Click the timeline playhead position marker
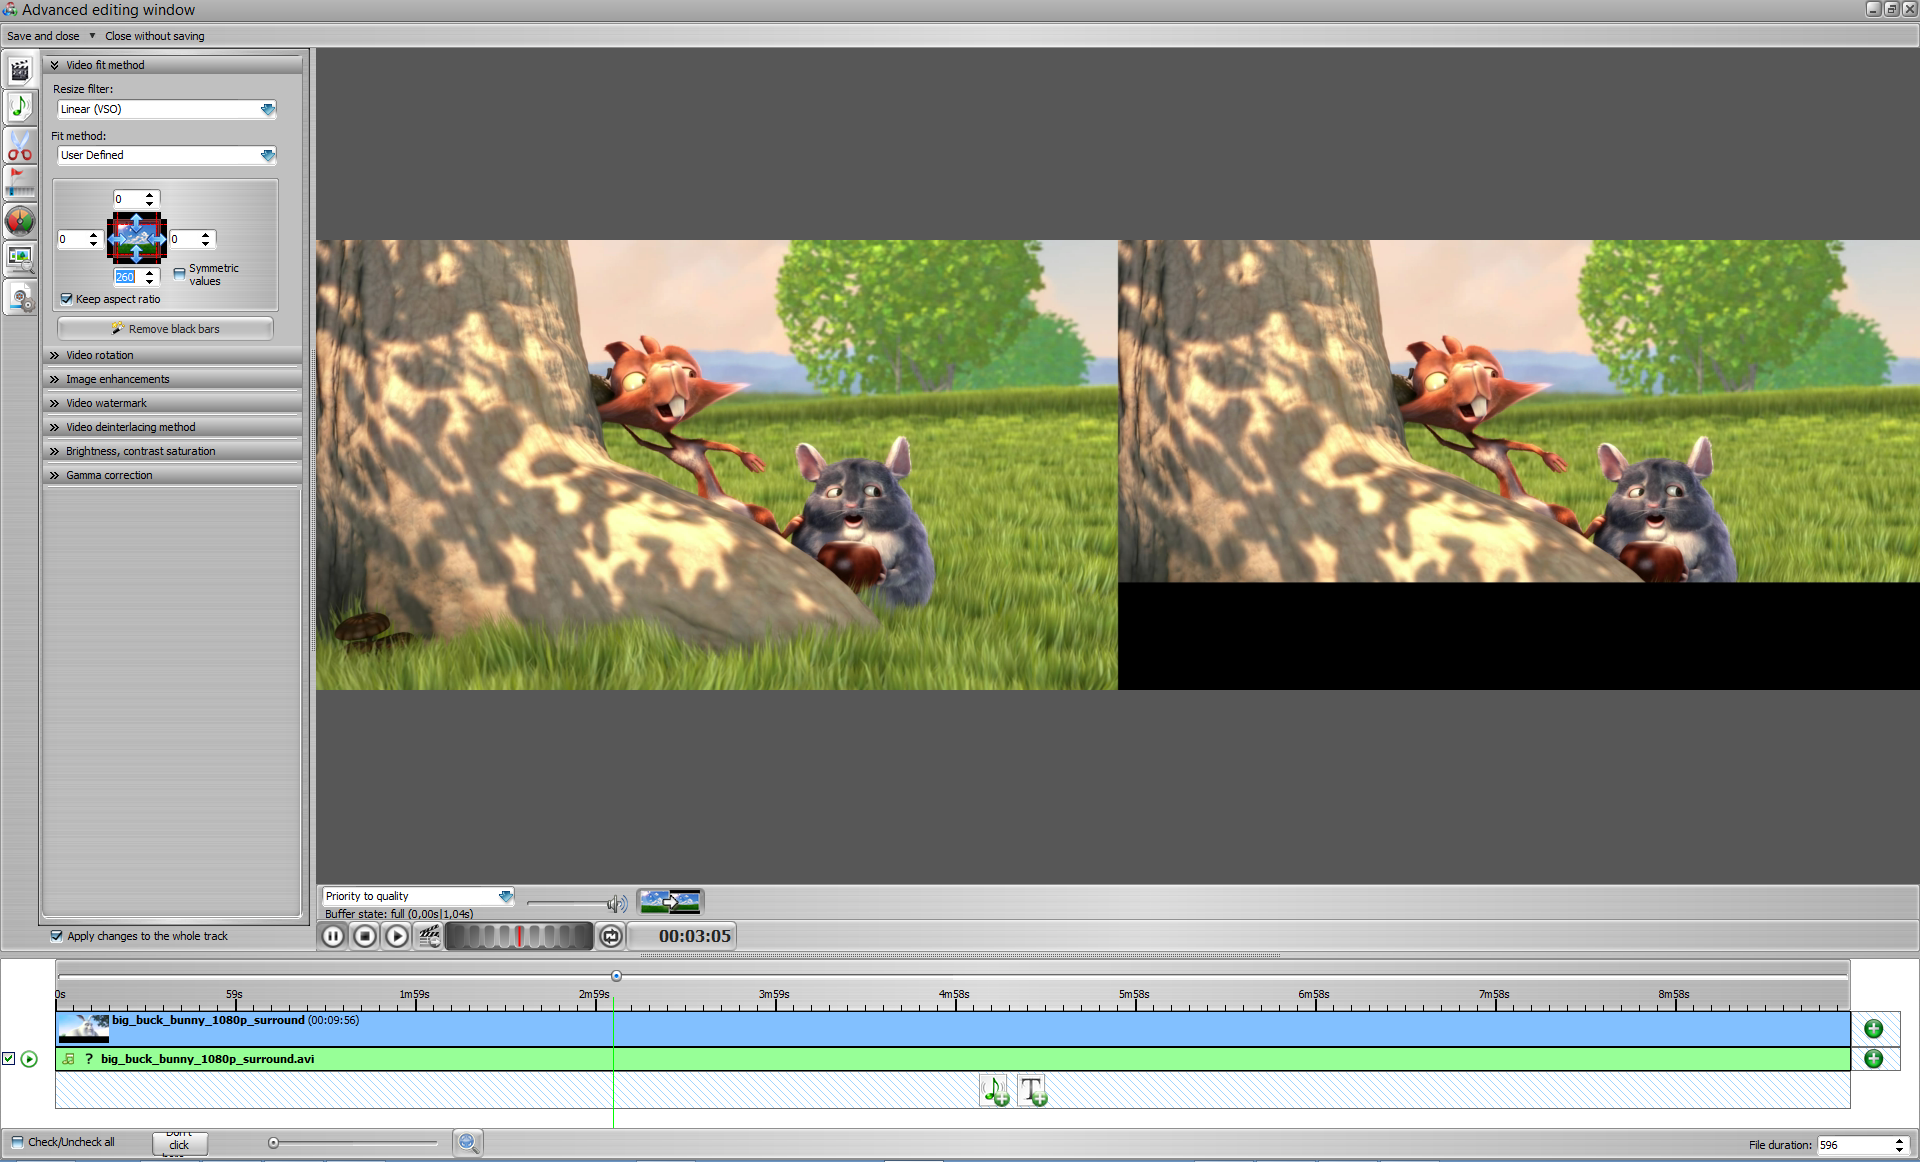 coord(616,976)
